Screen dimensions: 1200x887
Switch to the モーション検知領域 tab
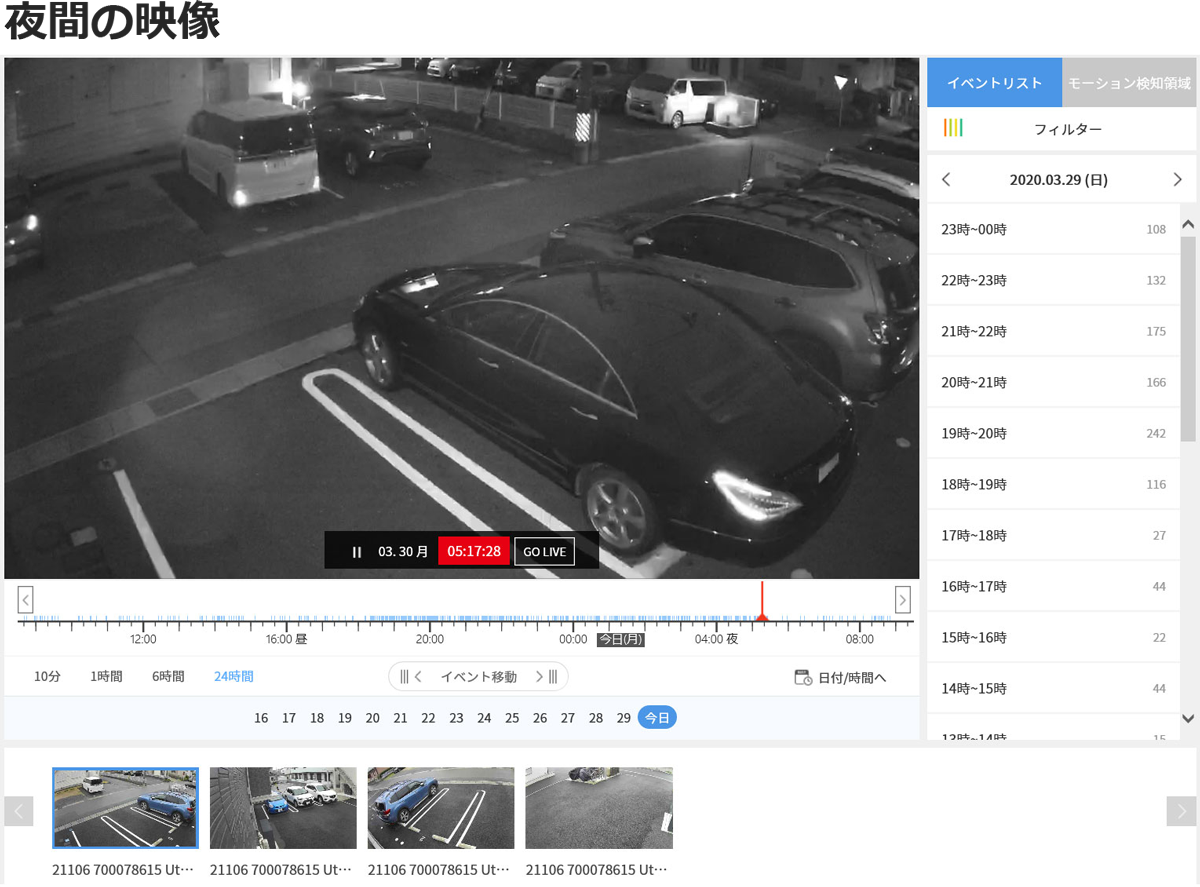click(1128, 83)
